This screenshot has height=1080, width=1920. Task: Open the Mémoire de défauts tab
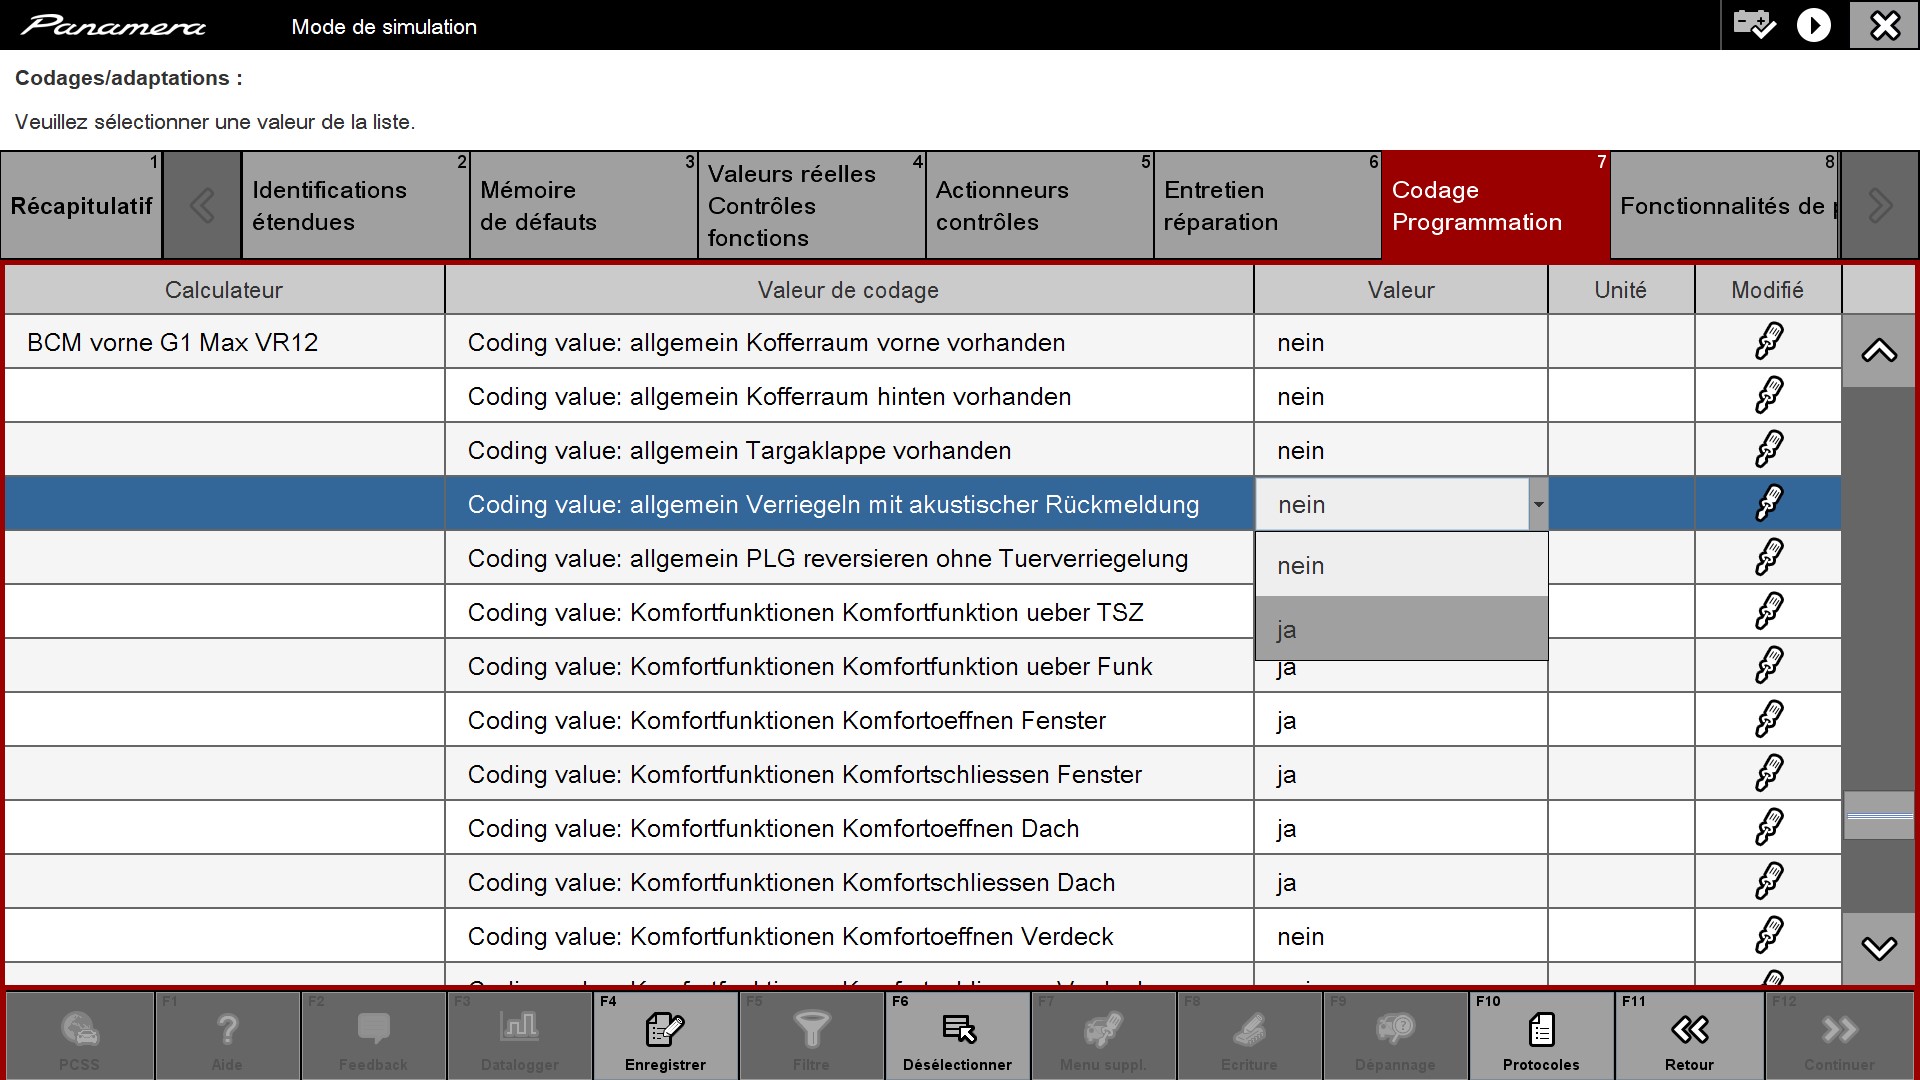(x=583, y=206)
